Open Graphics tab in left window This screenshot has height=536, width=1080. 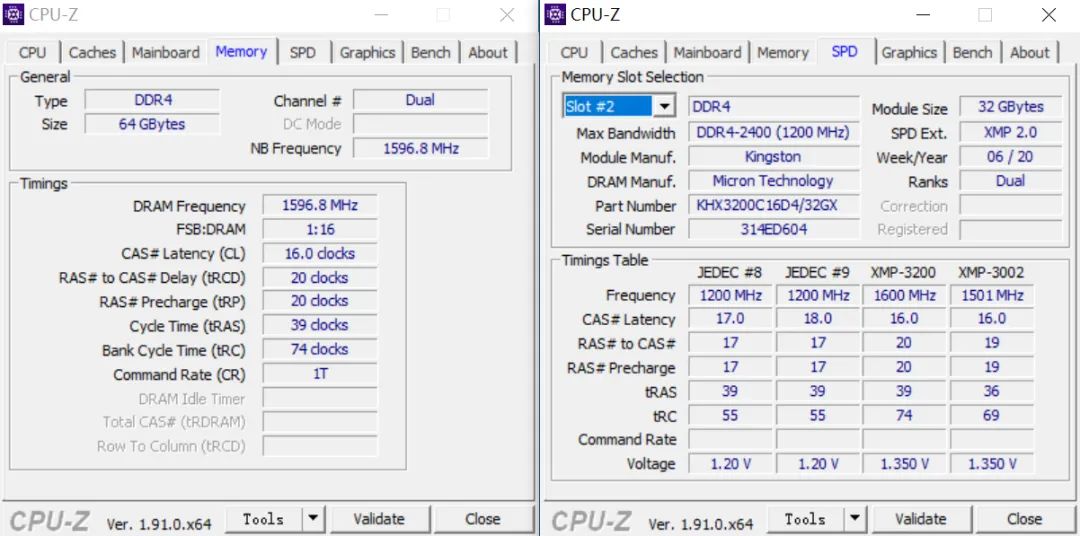367,52
